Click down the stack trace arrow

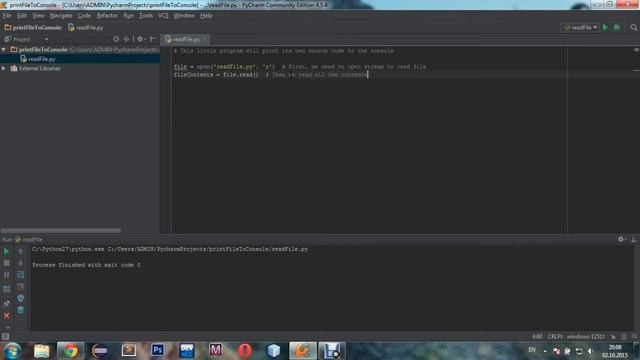pyautogui.click(x=20, y=263)
